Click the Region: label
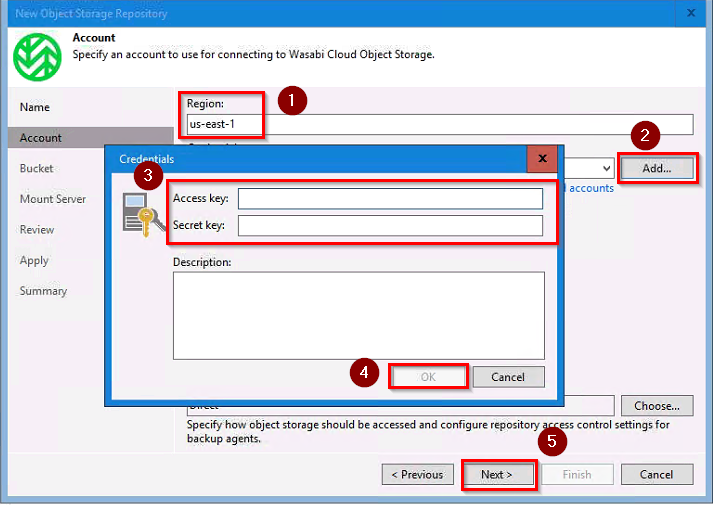Image resolution: width=713 pixels, height=505 pixels. point(205,104)
